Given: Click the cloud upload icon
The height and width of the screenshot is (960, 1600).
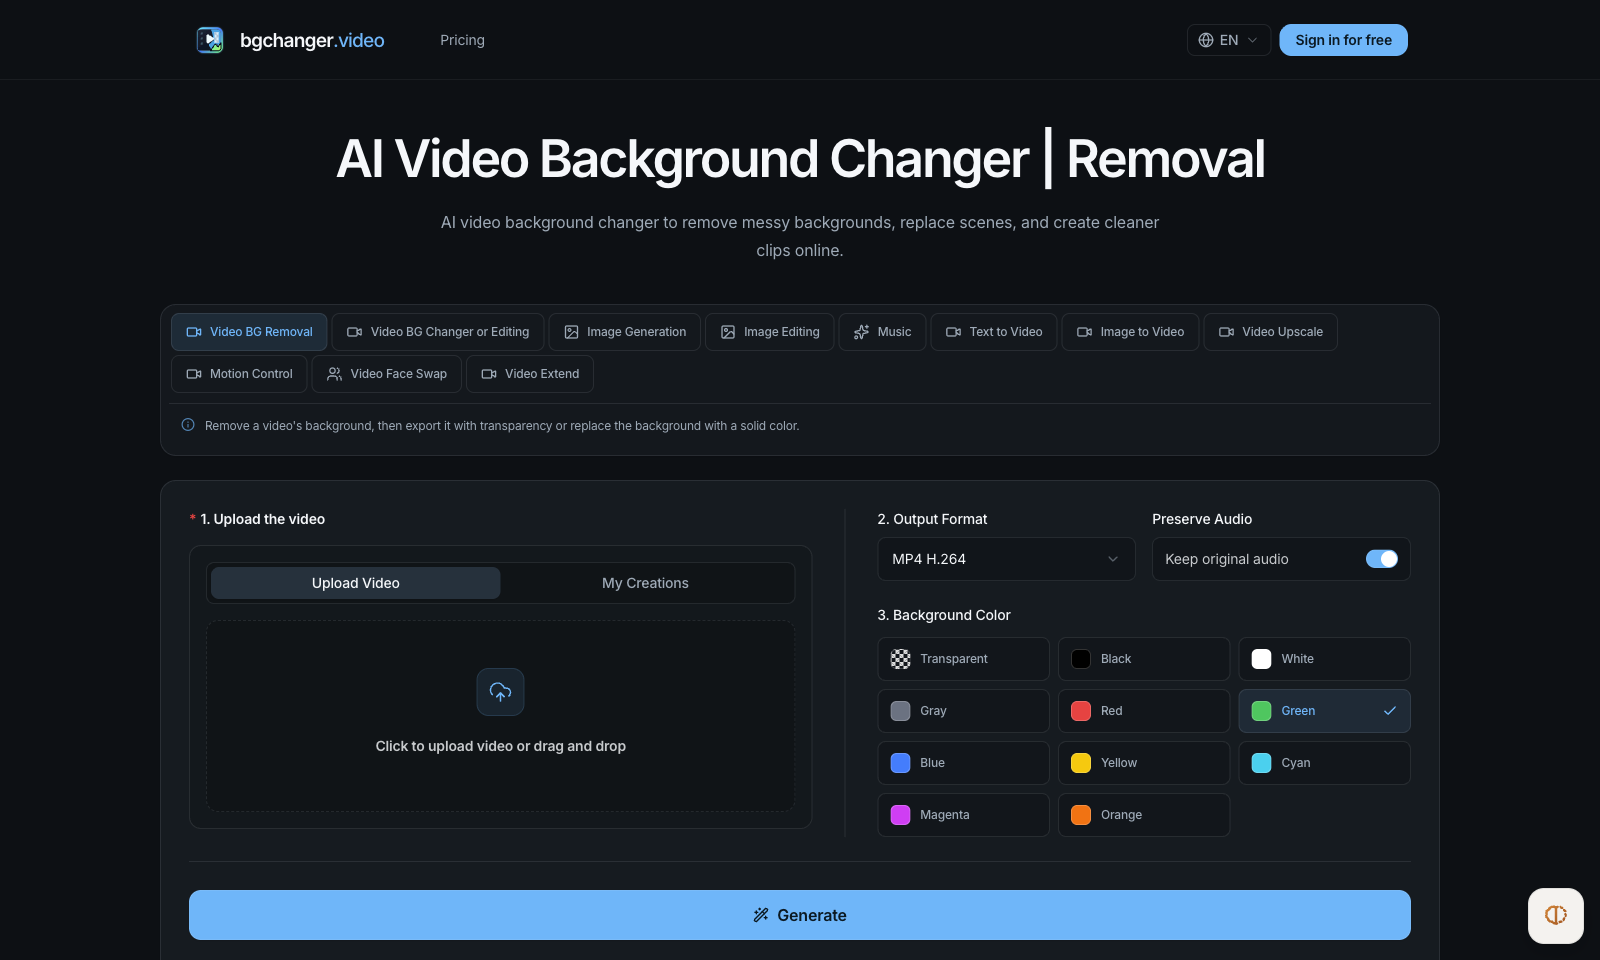Looking at the screenshot, I should [x=501, y=692].
